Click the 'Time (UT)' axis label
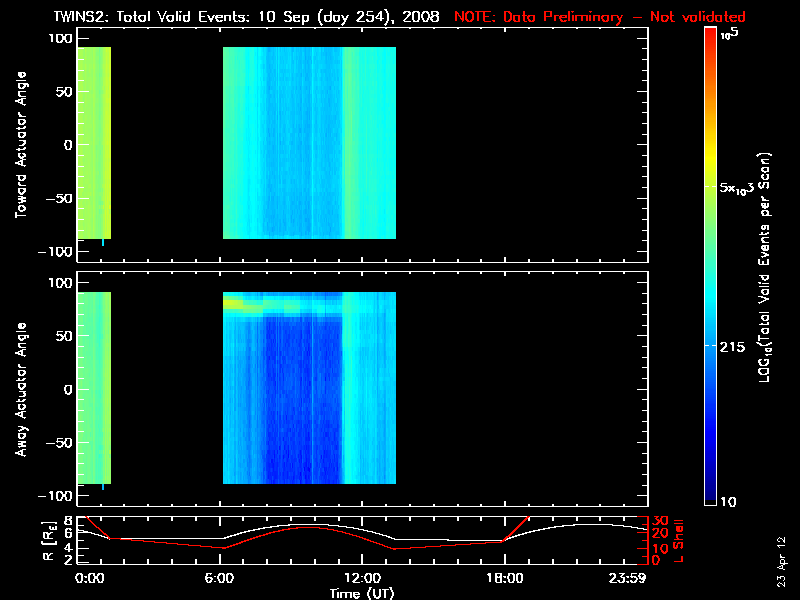Viewport: 800px width, 600px height. pos(366,593)
